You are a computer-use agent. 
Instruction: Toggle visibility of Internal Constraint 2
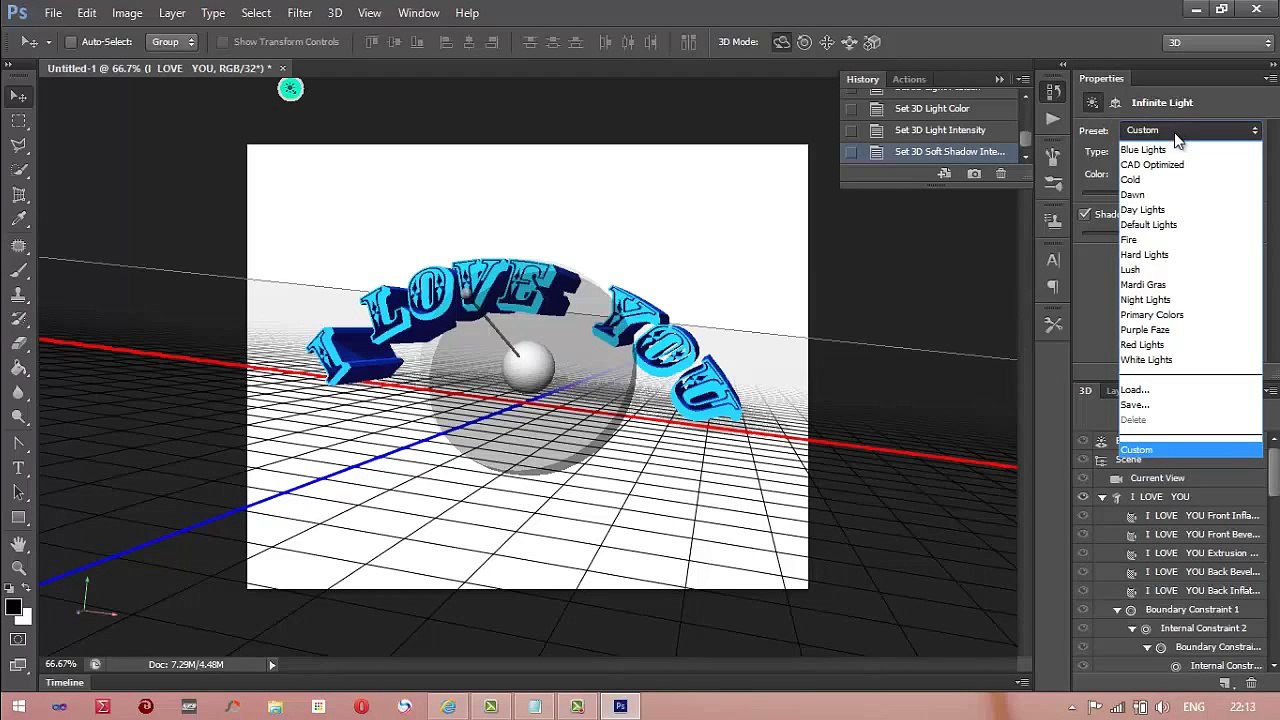coord(1083,629)
